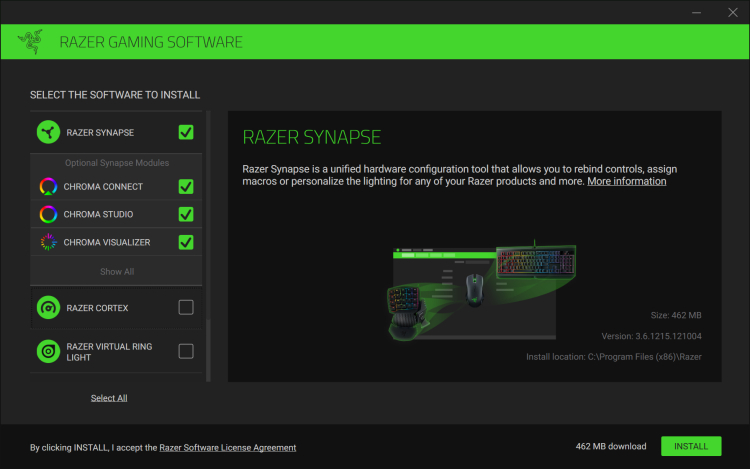Screen dimensions: 750x469
Task: Click the Synapse devices preview illustration
Action: [481, 291]
